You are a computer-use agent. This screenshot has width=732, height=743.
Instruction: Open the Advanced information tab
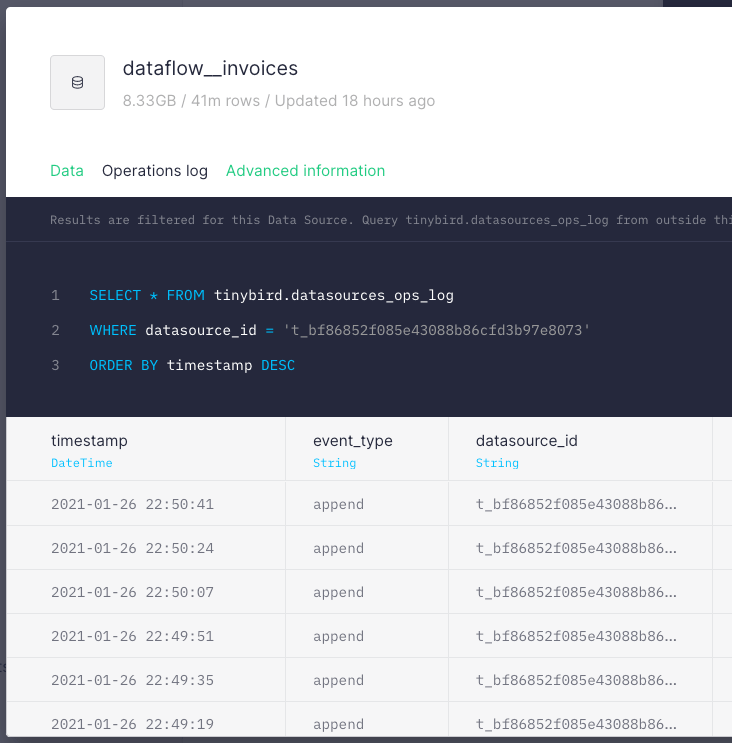point(305,171)
